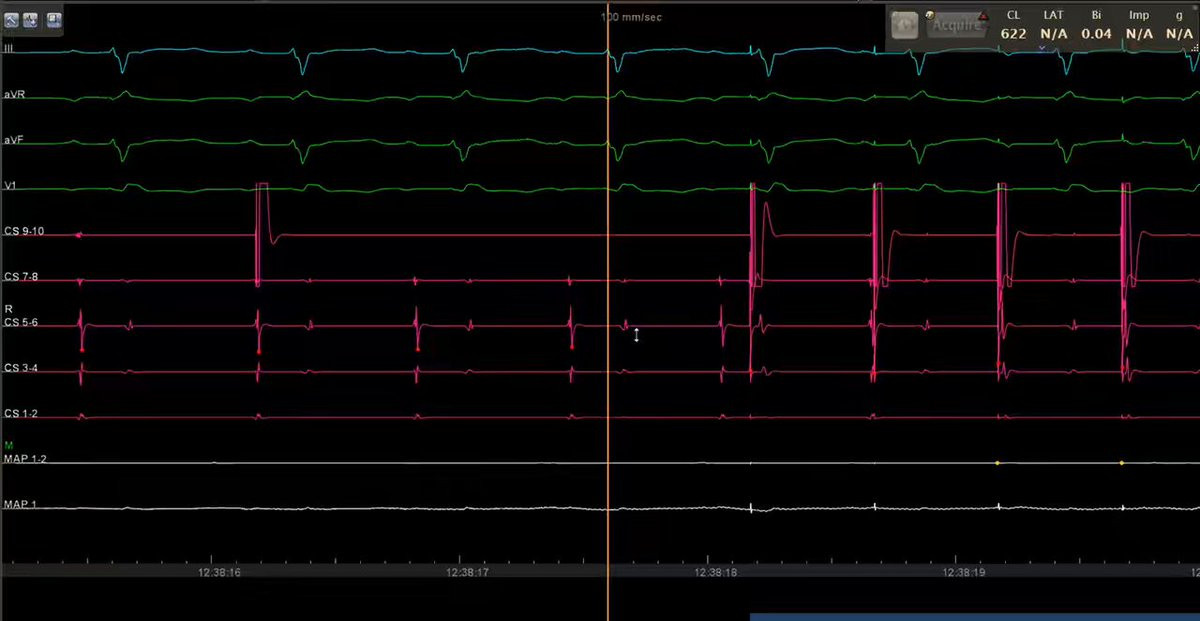Image resolution: width=1200 pixels, height=621 pixels.
Task: Select the MAP 1 channel label
Action: pyautogui.click(x=20, y=503)
